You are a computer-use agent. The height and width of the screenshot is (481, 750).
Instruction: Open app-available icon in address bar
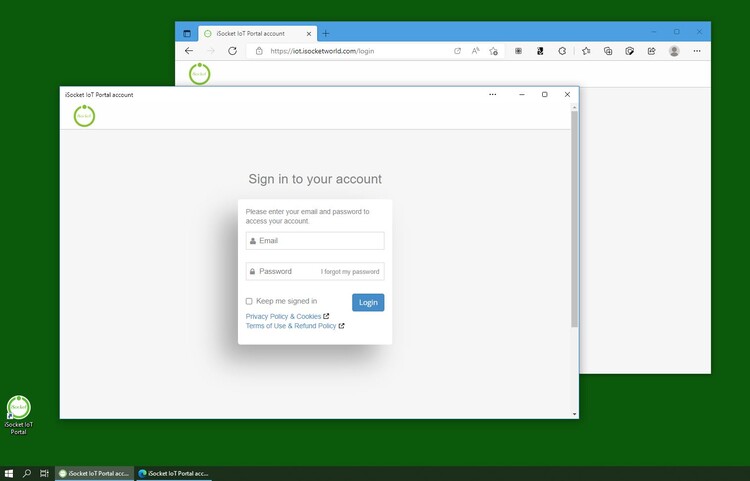point(457,51)
